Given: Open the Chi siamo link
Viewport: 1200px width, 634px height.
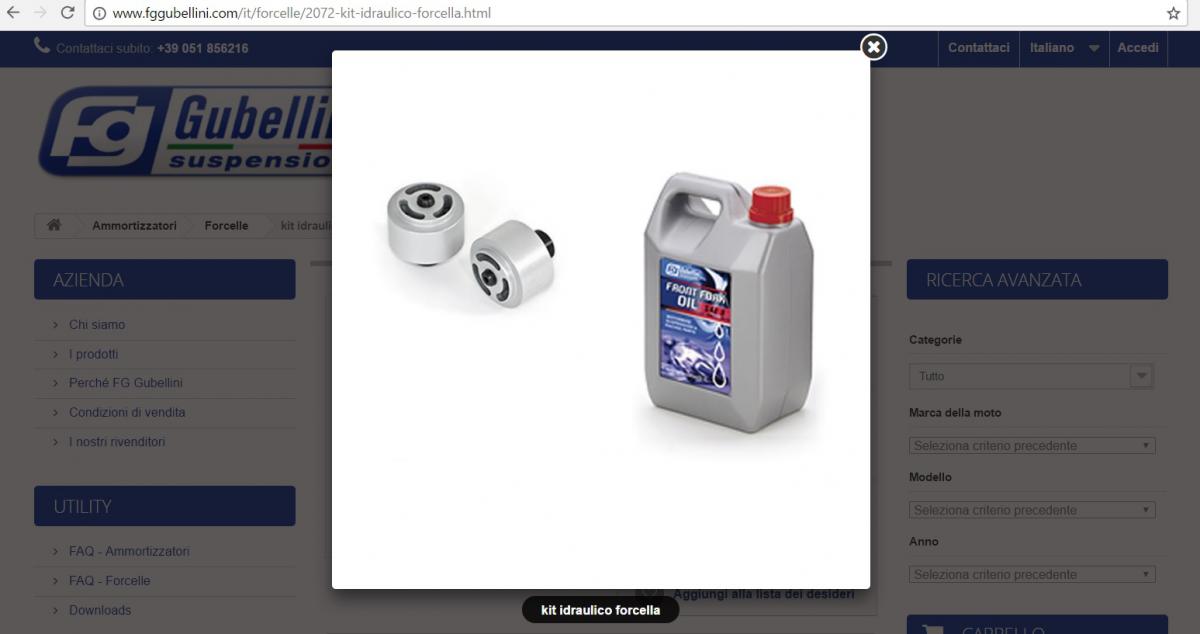Looking at the screenshot, I should coord(97,325).
